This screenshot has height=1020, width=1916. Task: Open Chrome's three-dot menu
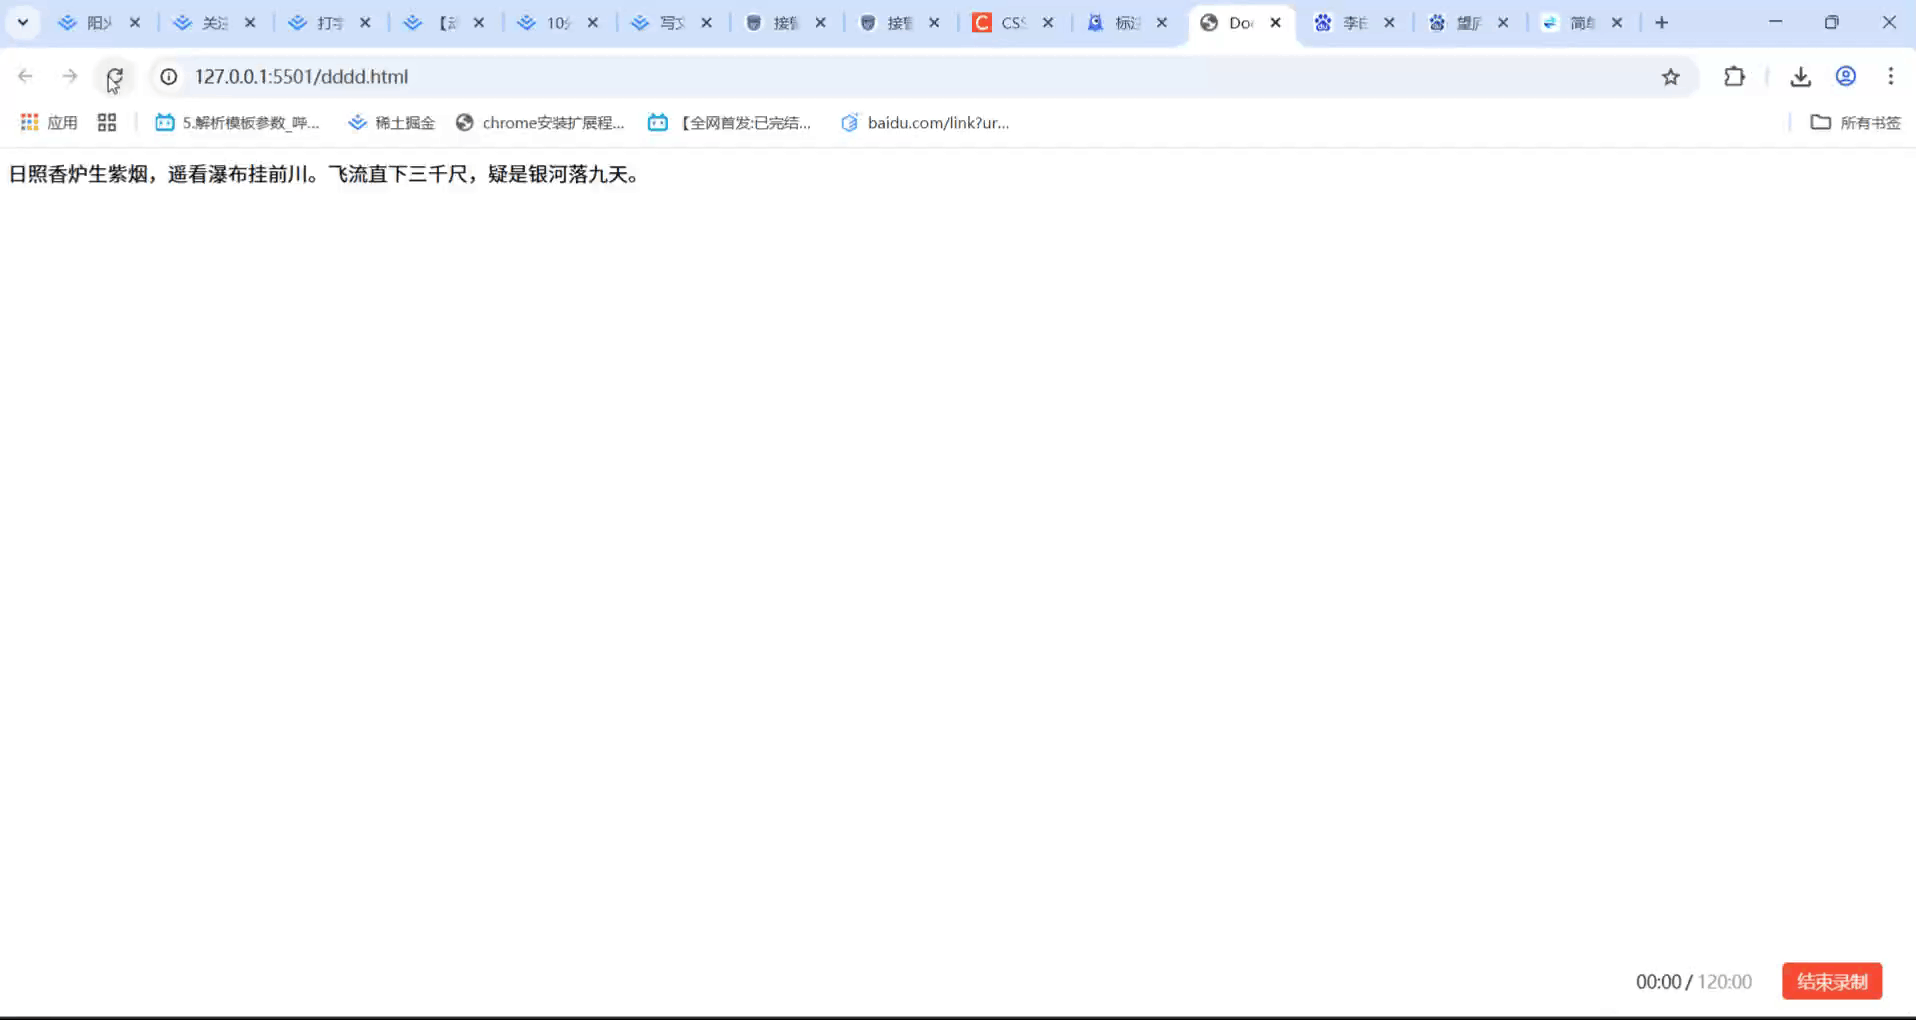pos(1891,76)
